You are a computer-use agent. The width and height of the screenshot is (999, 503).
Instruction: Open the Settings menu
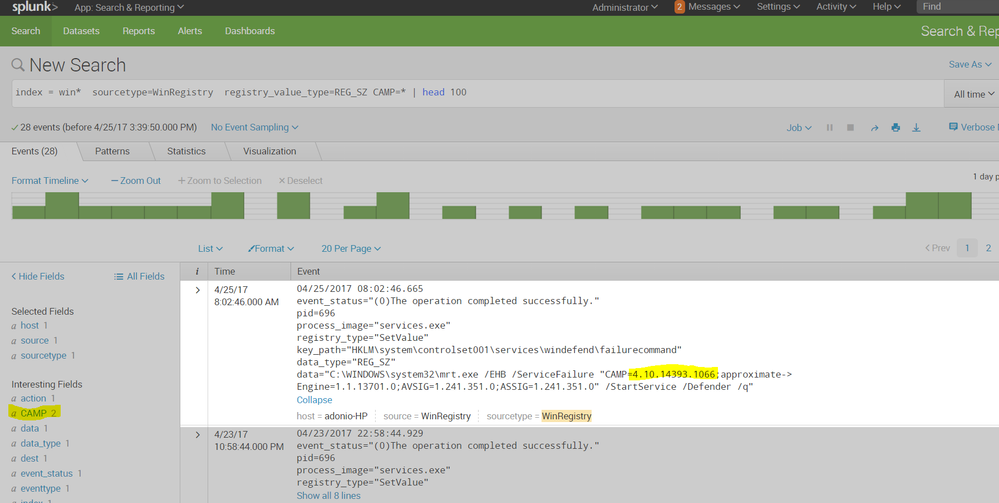click(x=778, y=7)
